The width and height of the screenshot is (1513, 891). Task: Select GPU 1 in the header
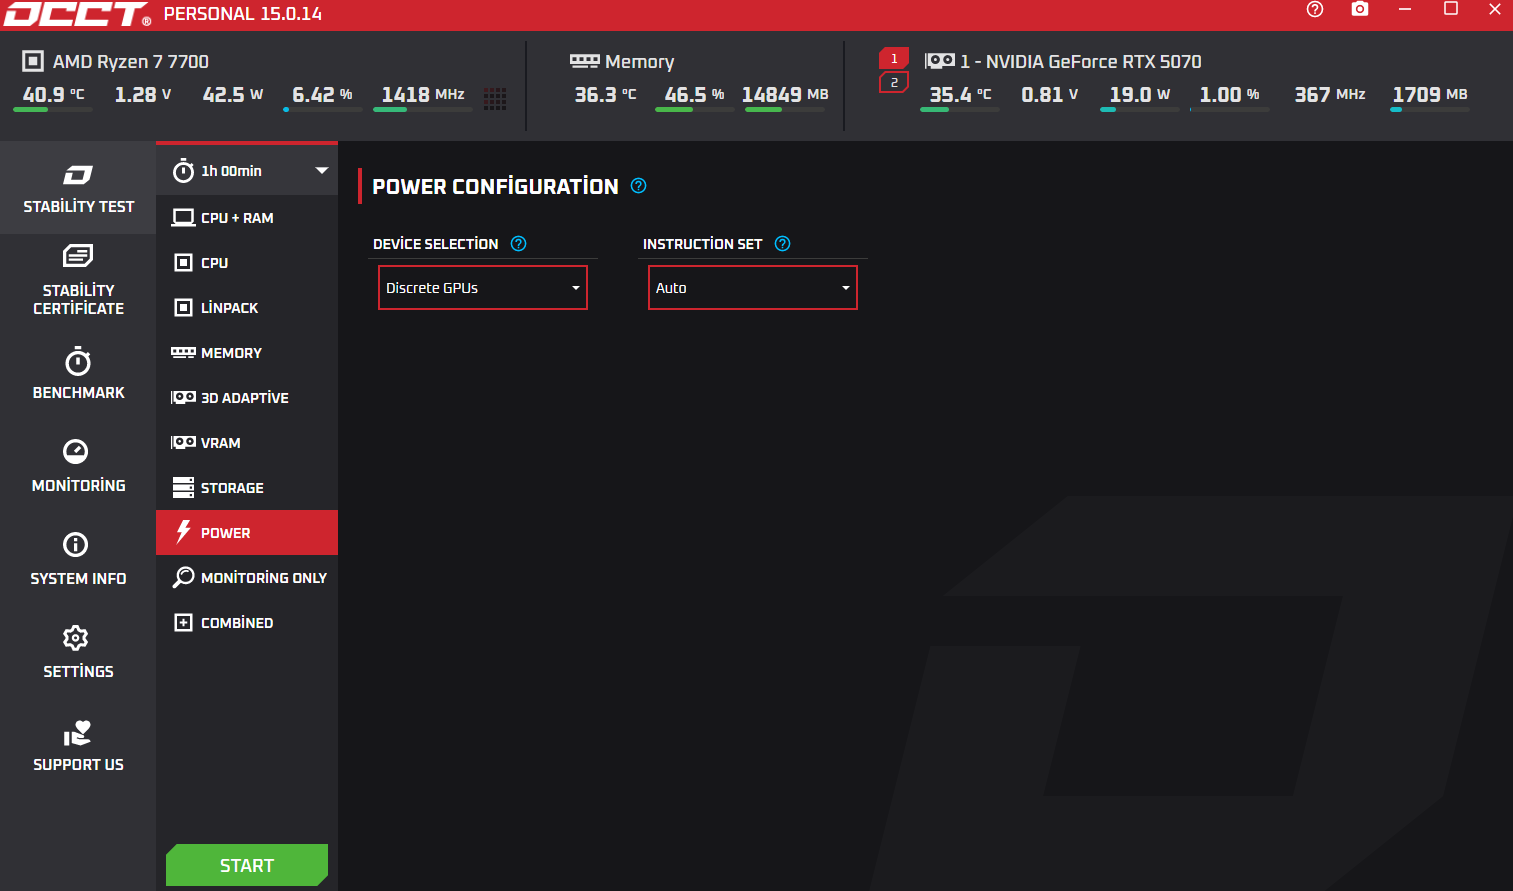pos(894,59)
